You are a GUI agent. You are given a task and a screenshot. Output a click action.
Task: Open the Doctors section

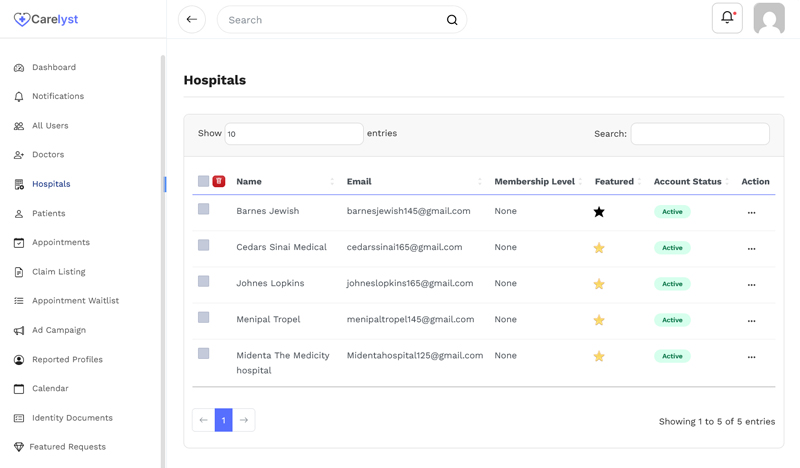48,155
